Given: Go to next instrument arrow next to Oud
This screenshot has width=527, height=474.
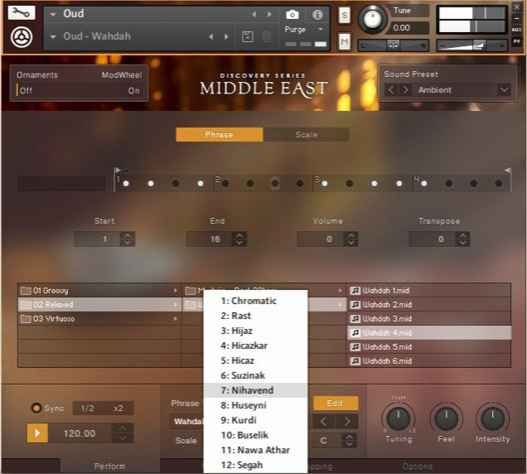Looking at the screenshot, I should tap(269, 14).
